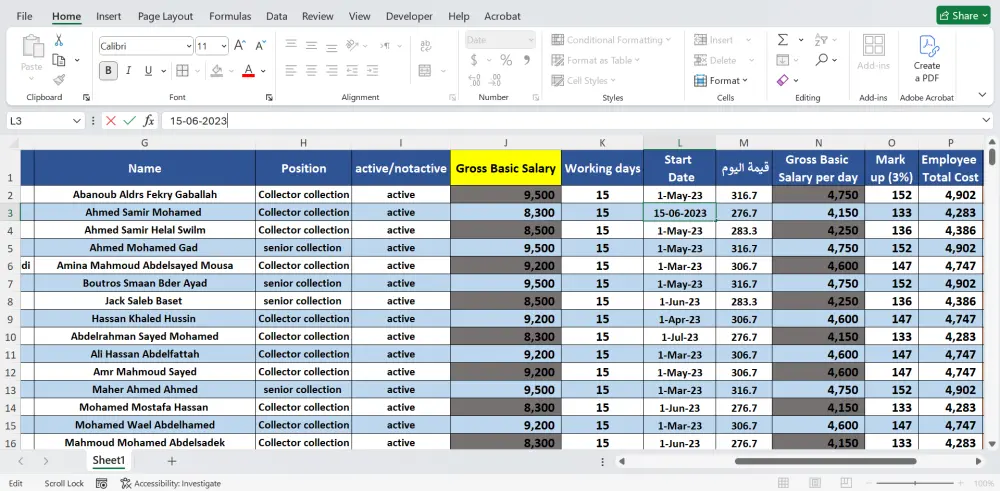Viewport: 1000px width, 491px height.
Task: Open the Developer tab
Action: point(409,17)
